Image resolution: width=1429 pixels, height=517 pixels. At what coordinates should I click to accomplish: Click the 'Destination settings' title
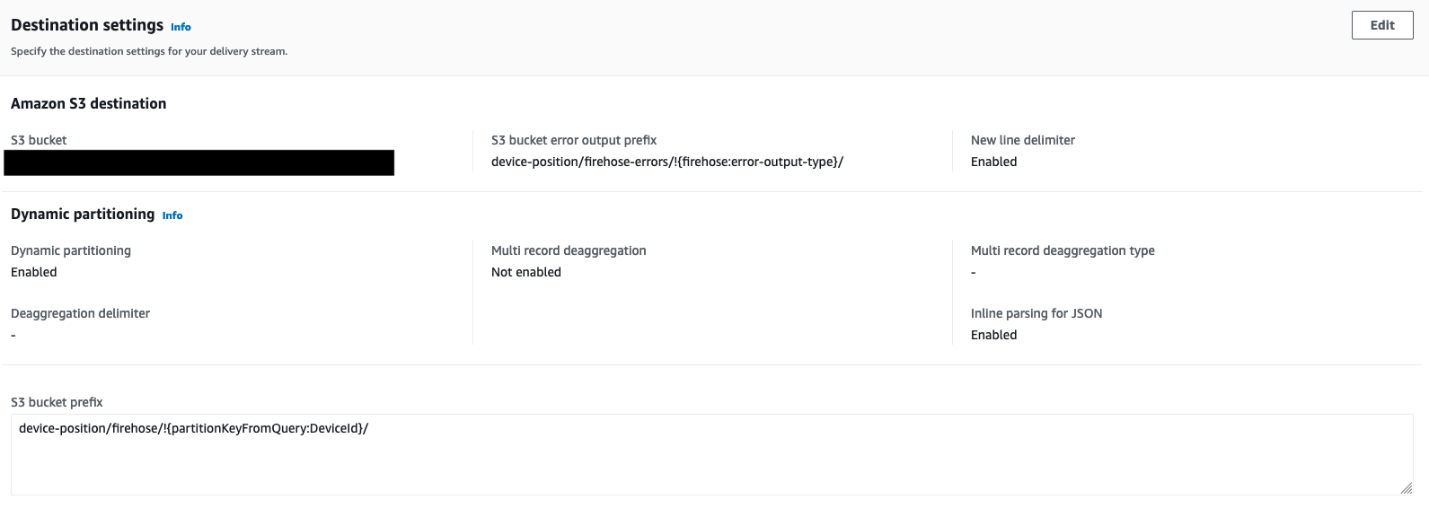[86, 26]
